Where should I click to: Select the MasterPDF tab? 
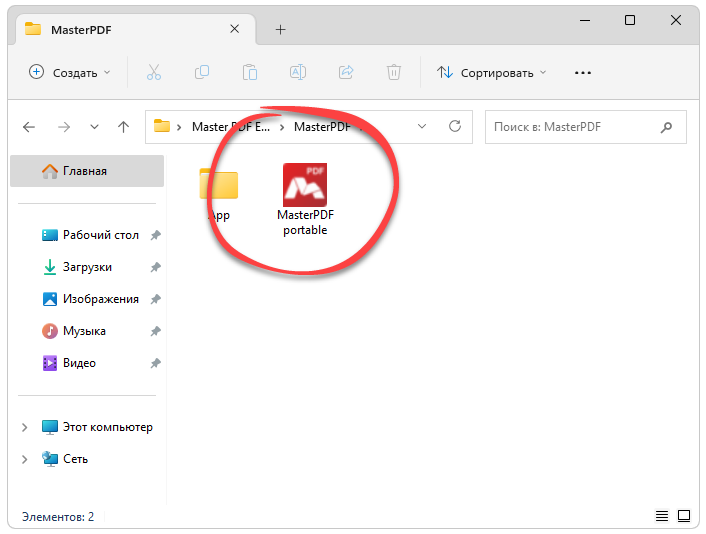(x=135, y=30)
